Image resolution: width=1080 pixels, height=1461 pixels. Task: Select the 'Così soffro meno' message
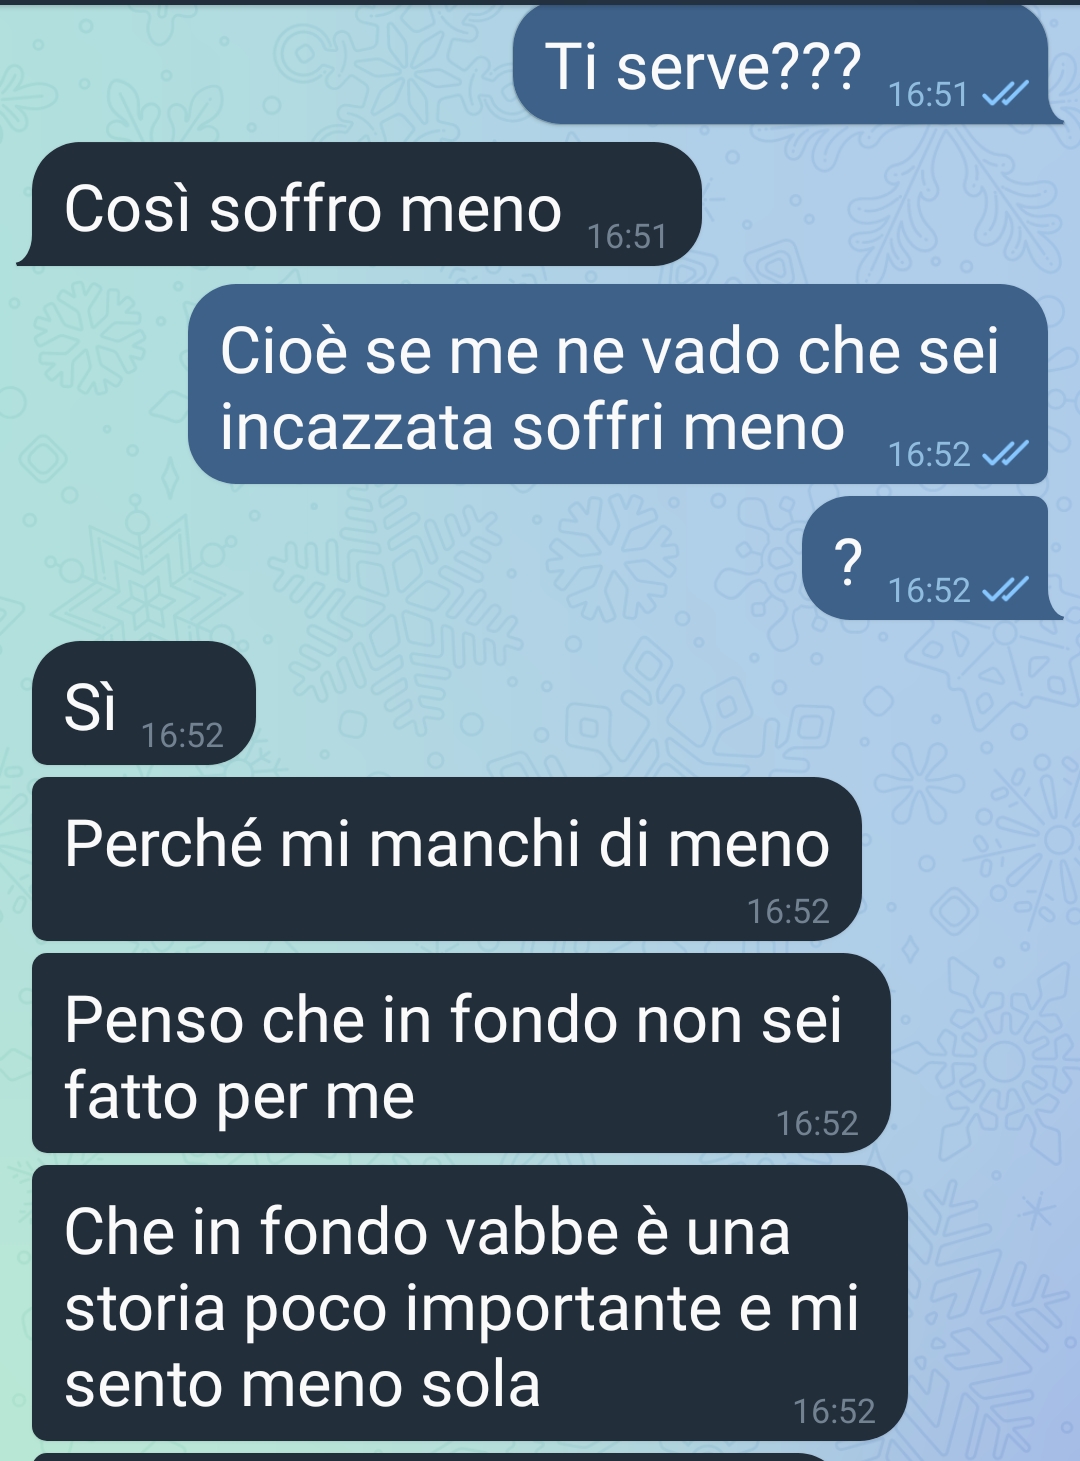pos(360,204)
